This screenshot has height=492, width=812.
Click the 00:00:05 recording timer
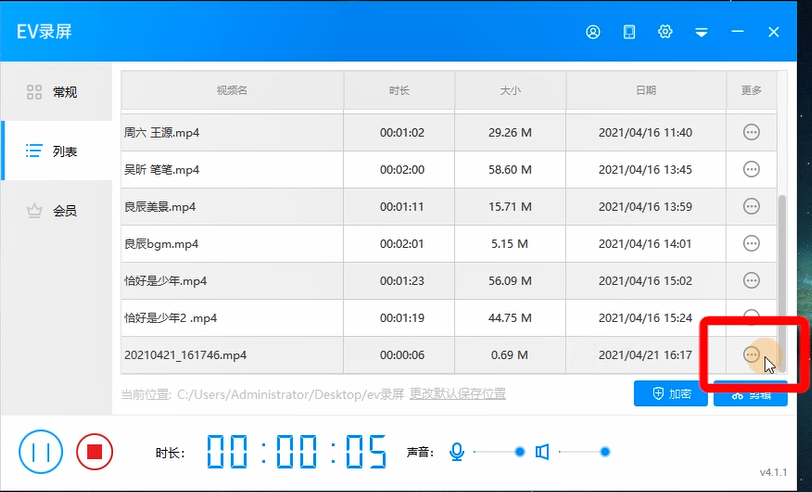click(297, 452)
